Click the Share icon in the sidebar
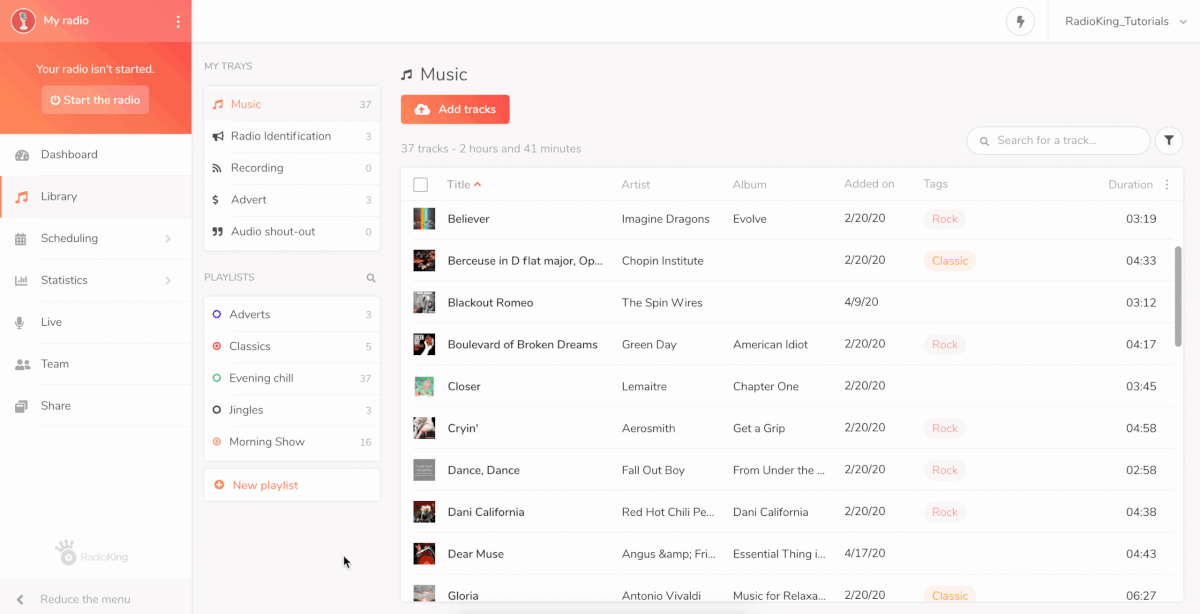The width and height of the screenshot is (1200, 614). click(x=22, y=407)
